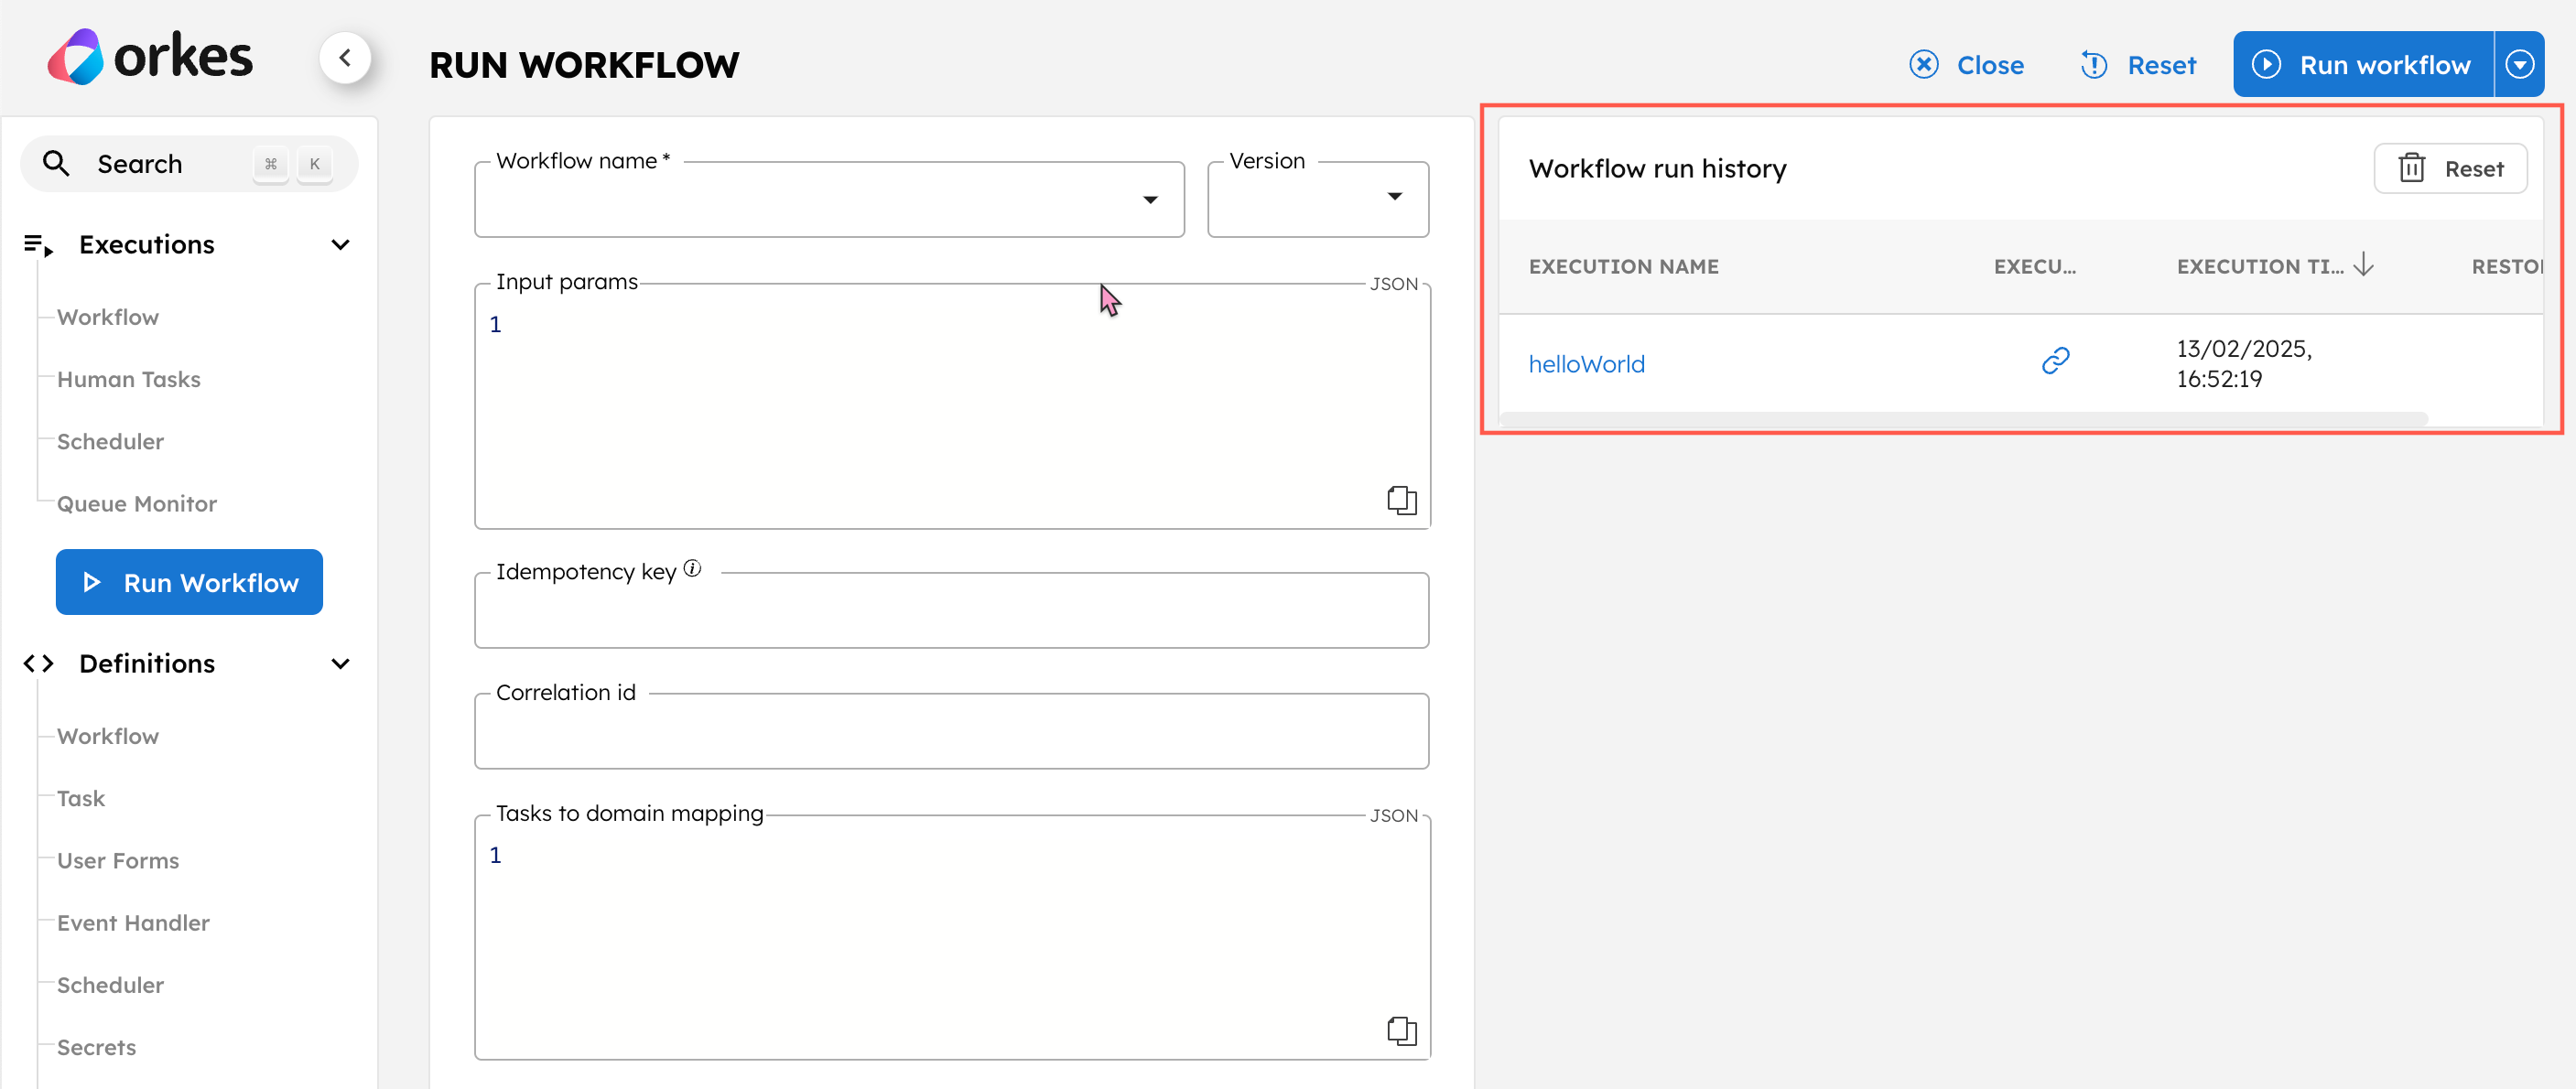Click the search magnifier icon

pos(56,163)
